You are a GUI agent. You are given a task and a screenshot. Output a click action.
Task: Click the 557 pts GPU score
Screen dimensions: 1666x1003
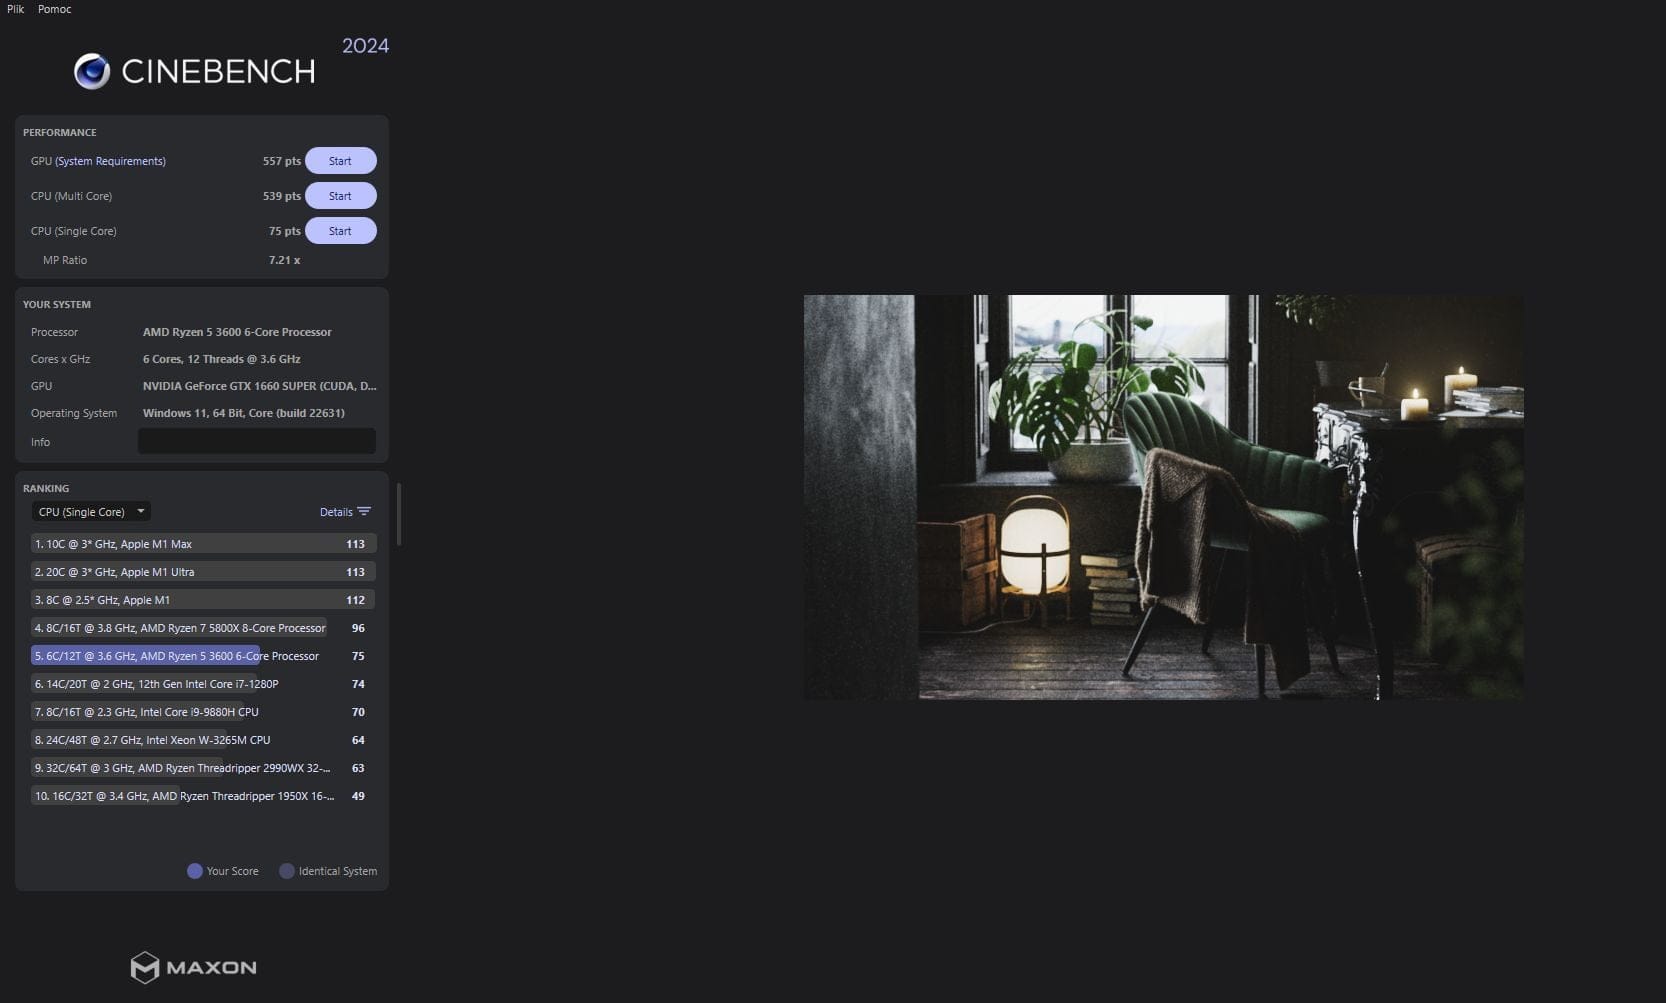282,161
